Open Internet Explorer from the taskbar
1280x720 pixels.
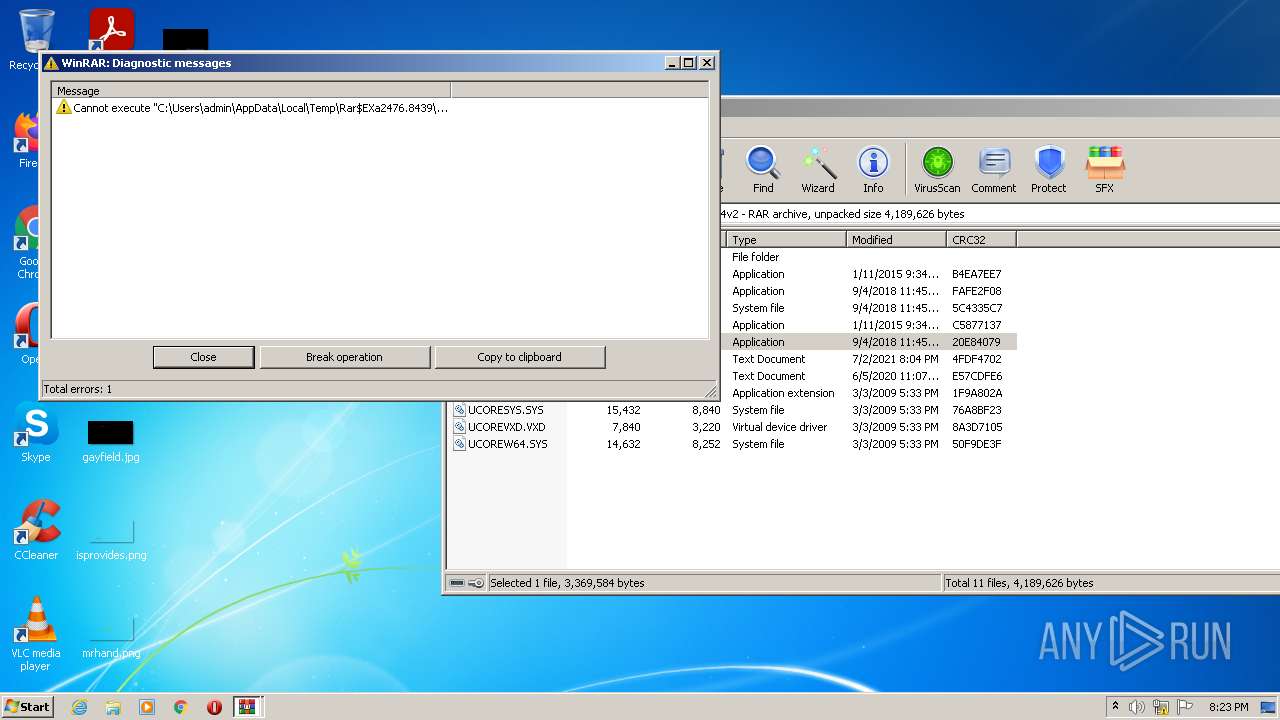pos(79,707)
